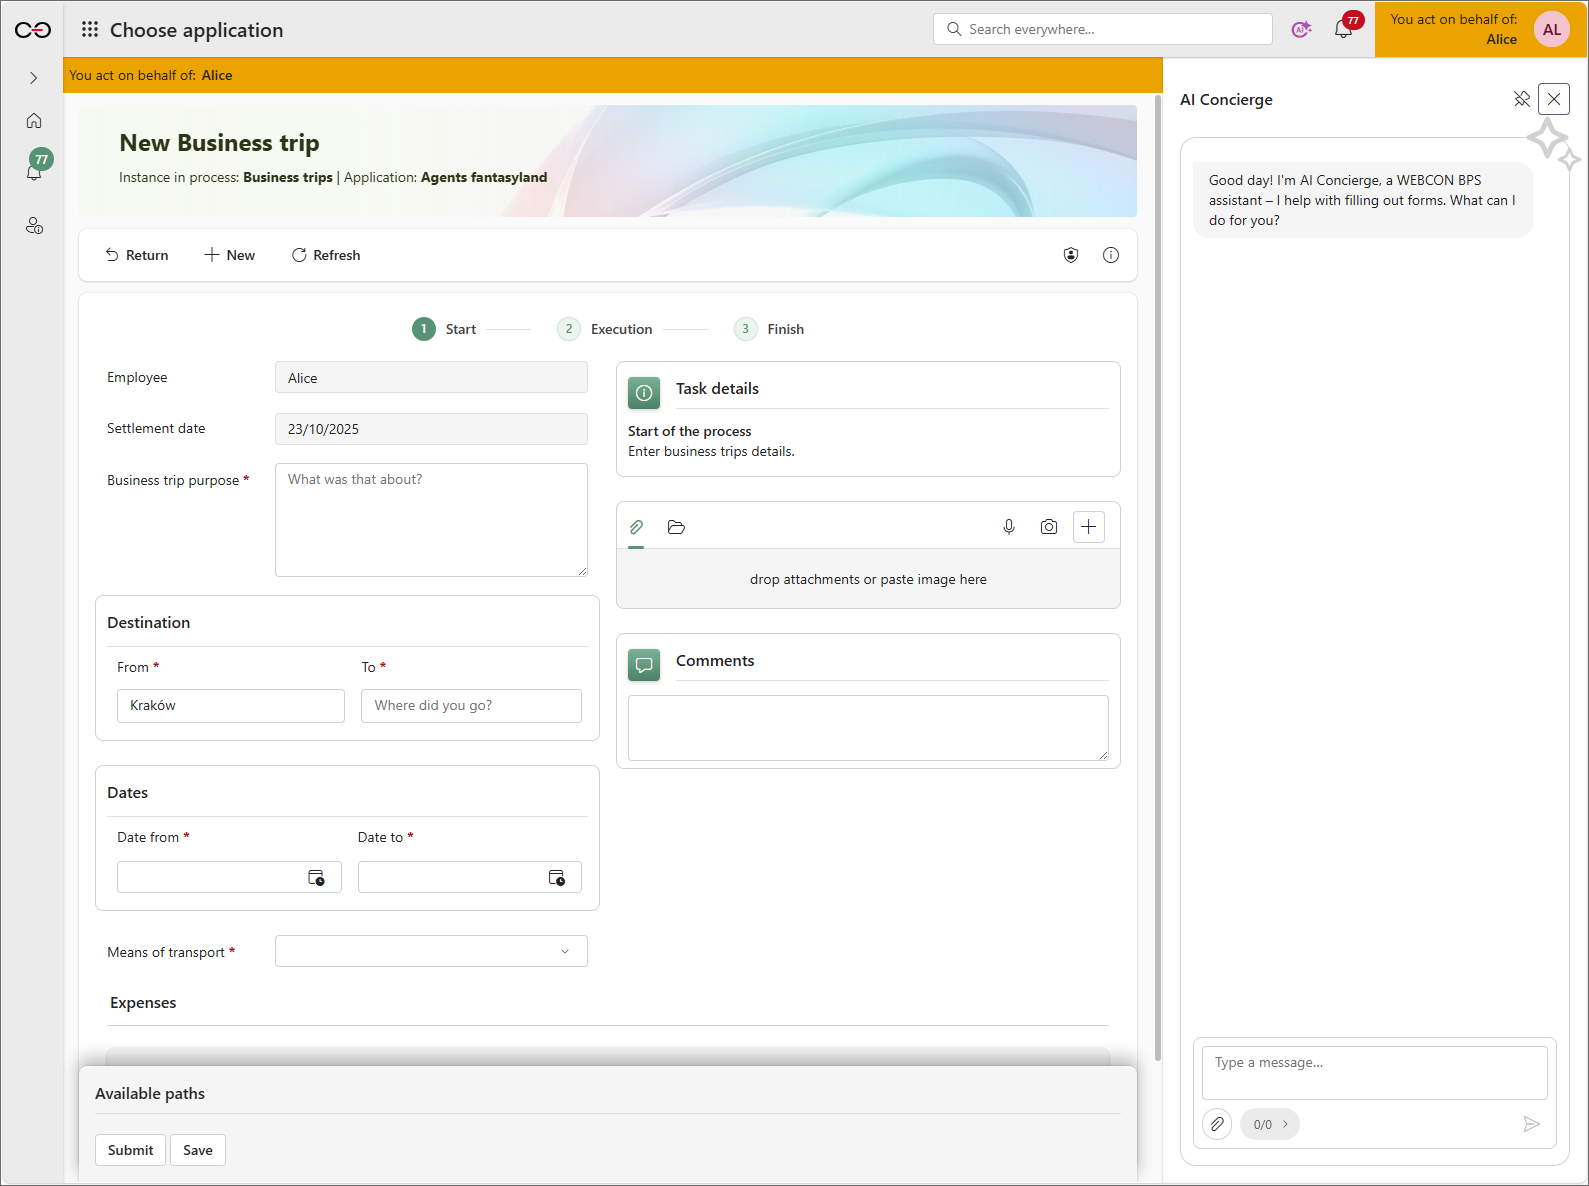1589x1186 pixels.
Task: Click the form info icon
Action: click(x=1110, y=255)
